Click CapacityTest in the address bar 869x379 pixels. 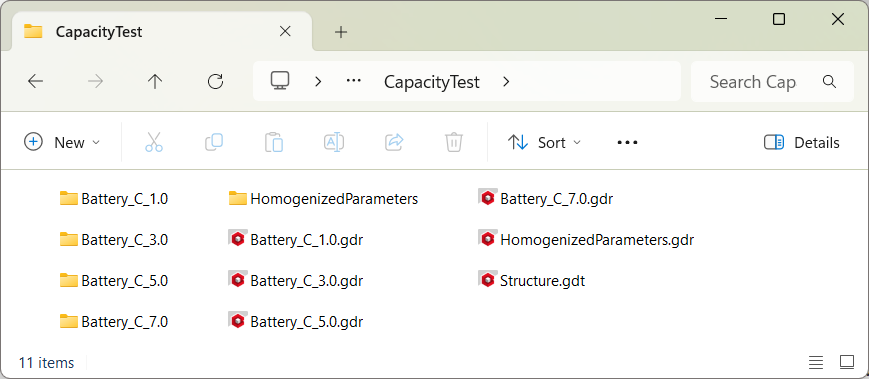(x=432, y=82)
